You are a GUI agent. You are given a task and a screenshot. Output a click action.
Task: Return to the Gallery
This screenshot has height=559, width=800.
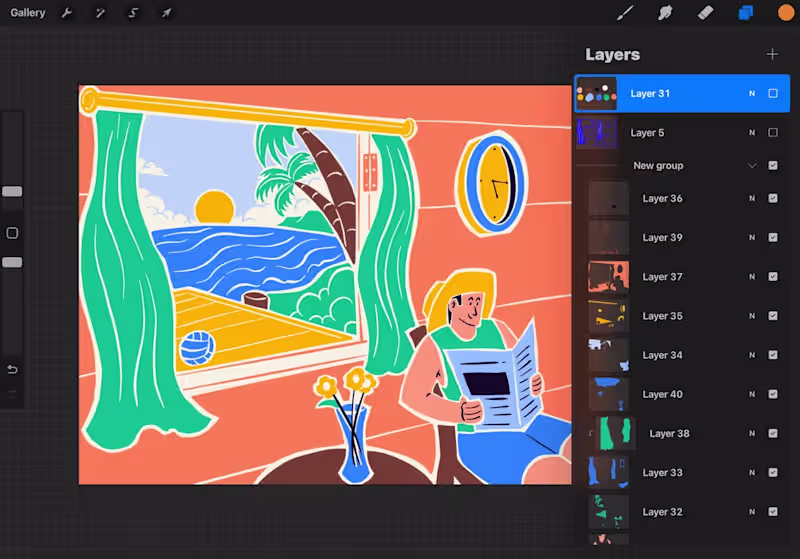tap(28, 13)
